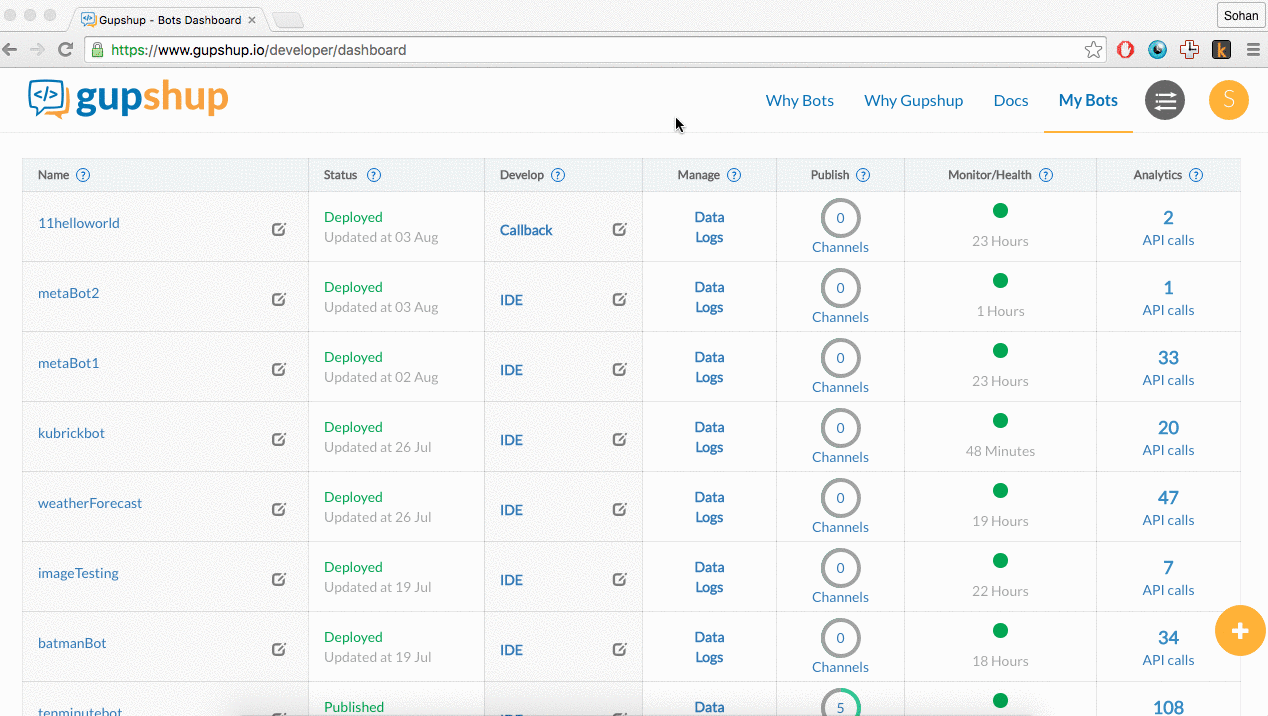Click the gupshup logo
This screenshot has width=1268, height=716.
[128, 99]
